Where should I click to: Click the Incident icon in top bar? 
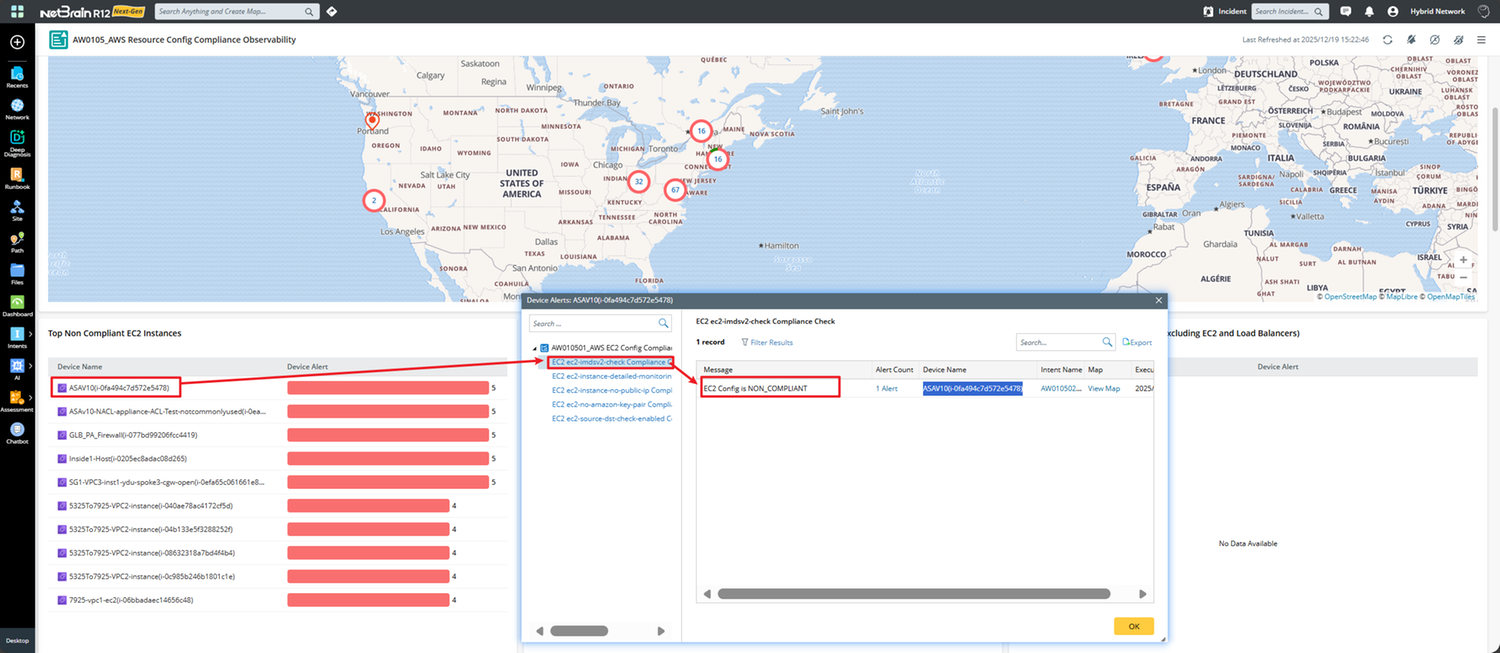pyautogui.click(x=1209, y=11)
